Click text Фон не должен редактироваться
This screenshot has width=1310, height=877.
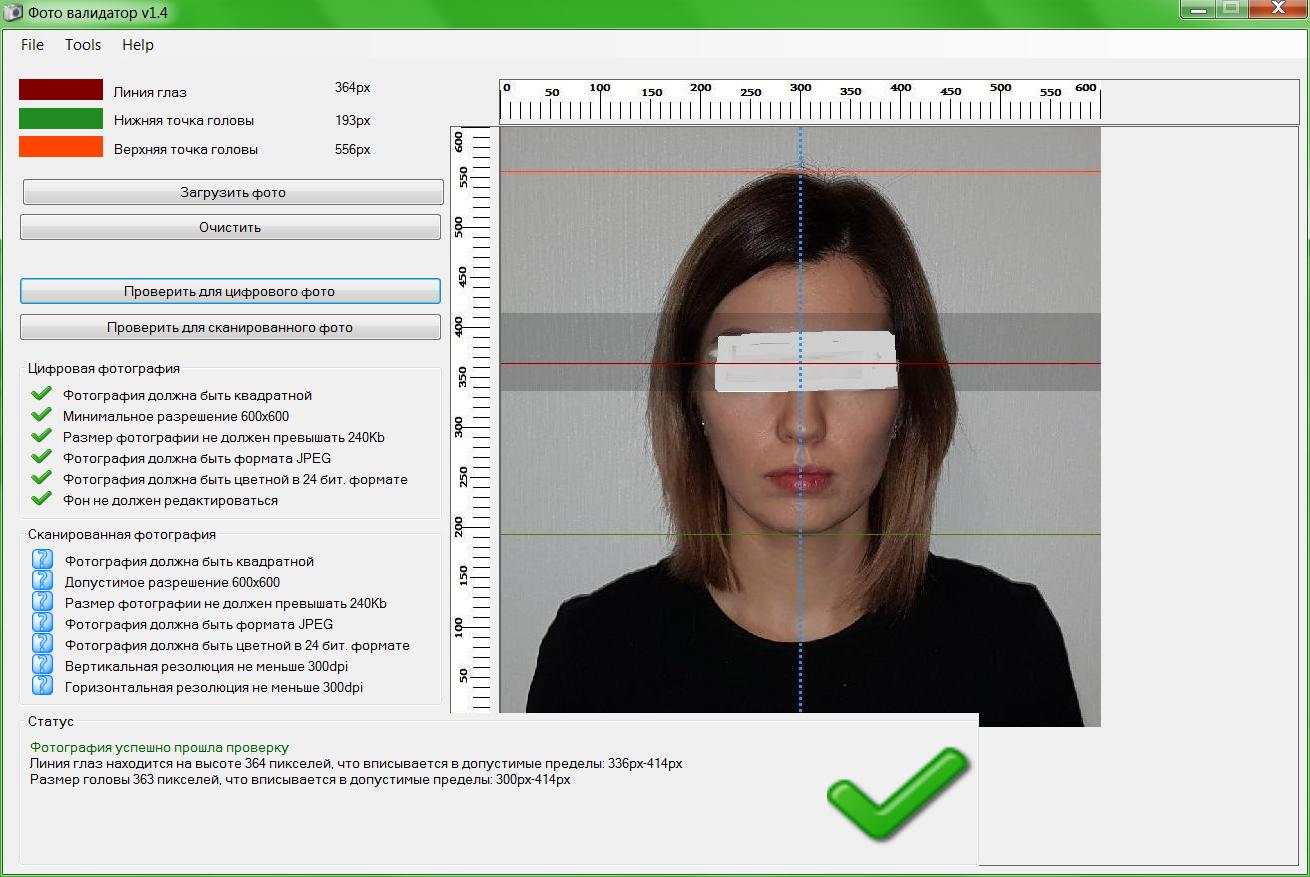click(170, 500)
